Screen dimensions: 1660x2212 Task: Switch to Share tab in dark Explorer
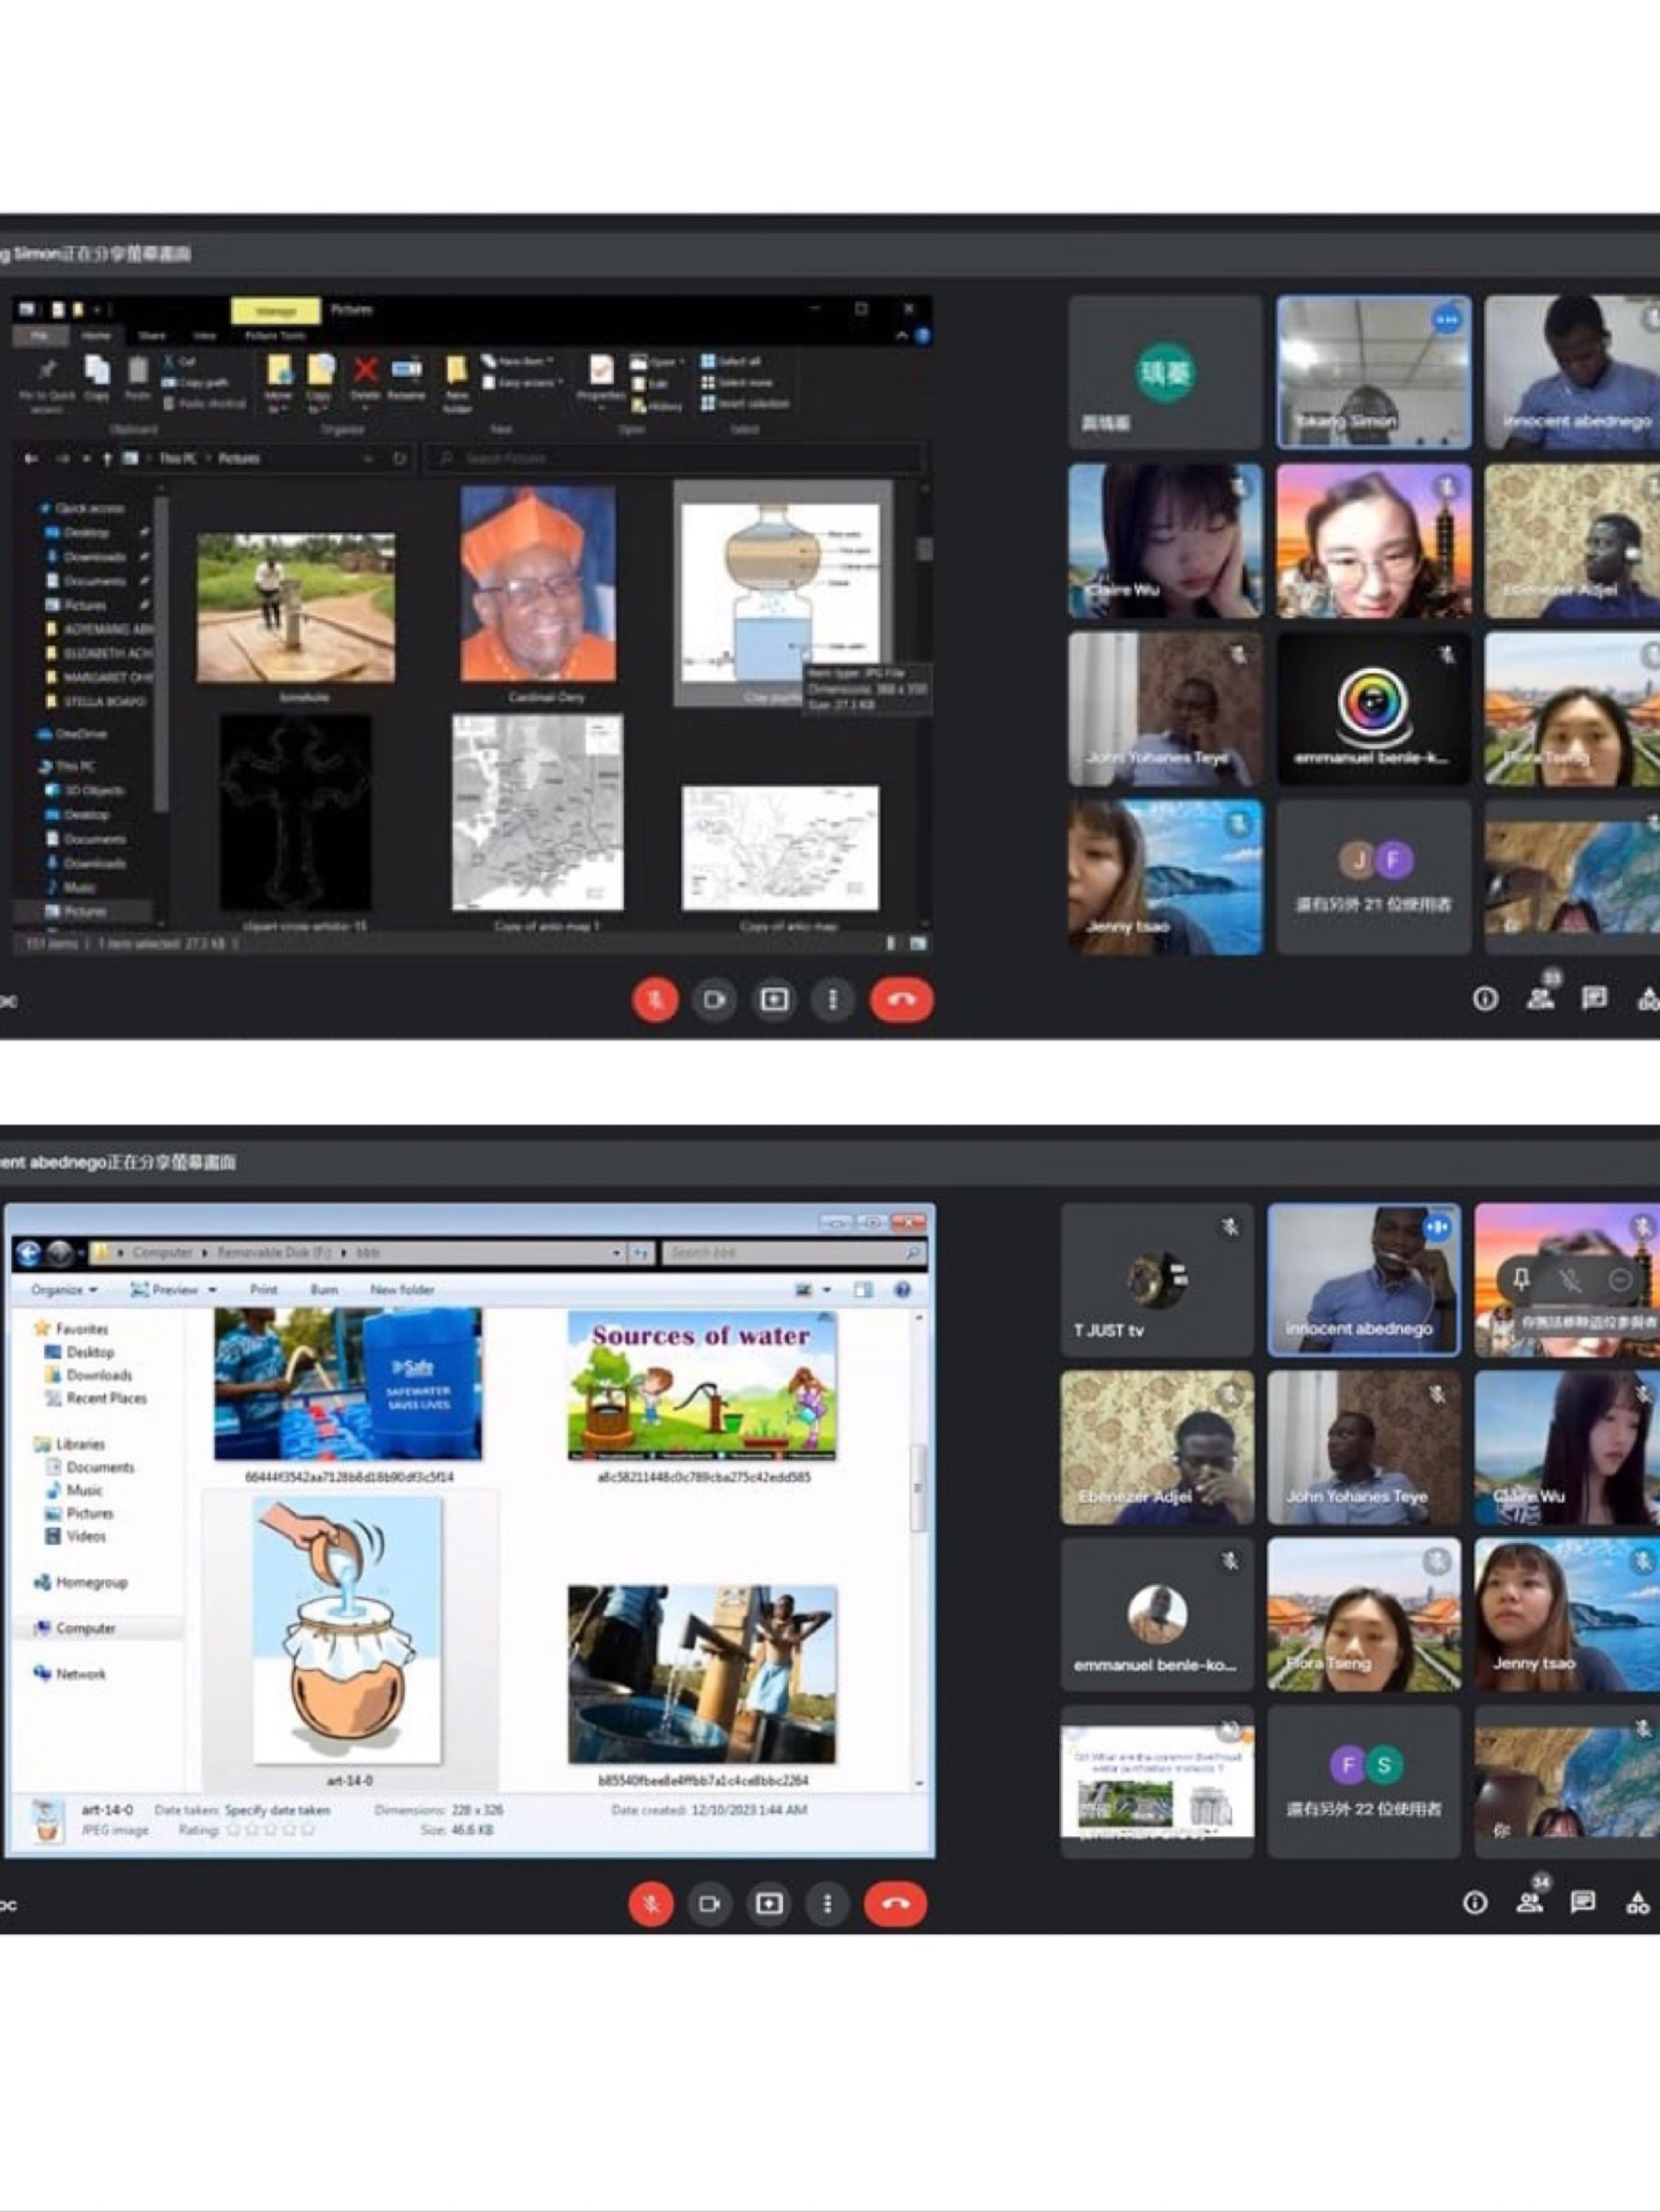[x=152, y=336]
